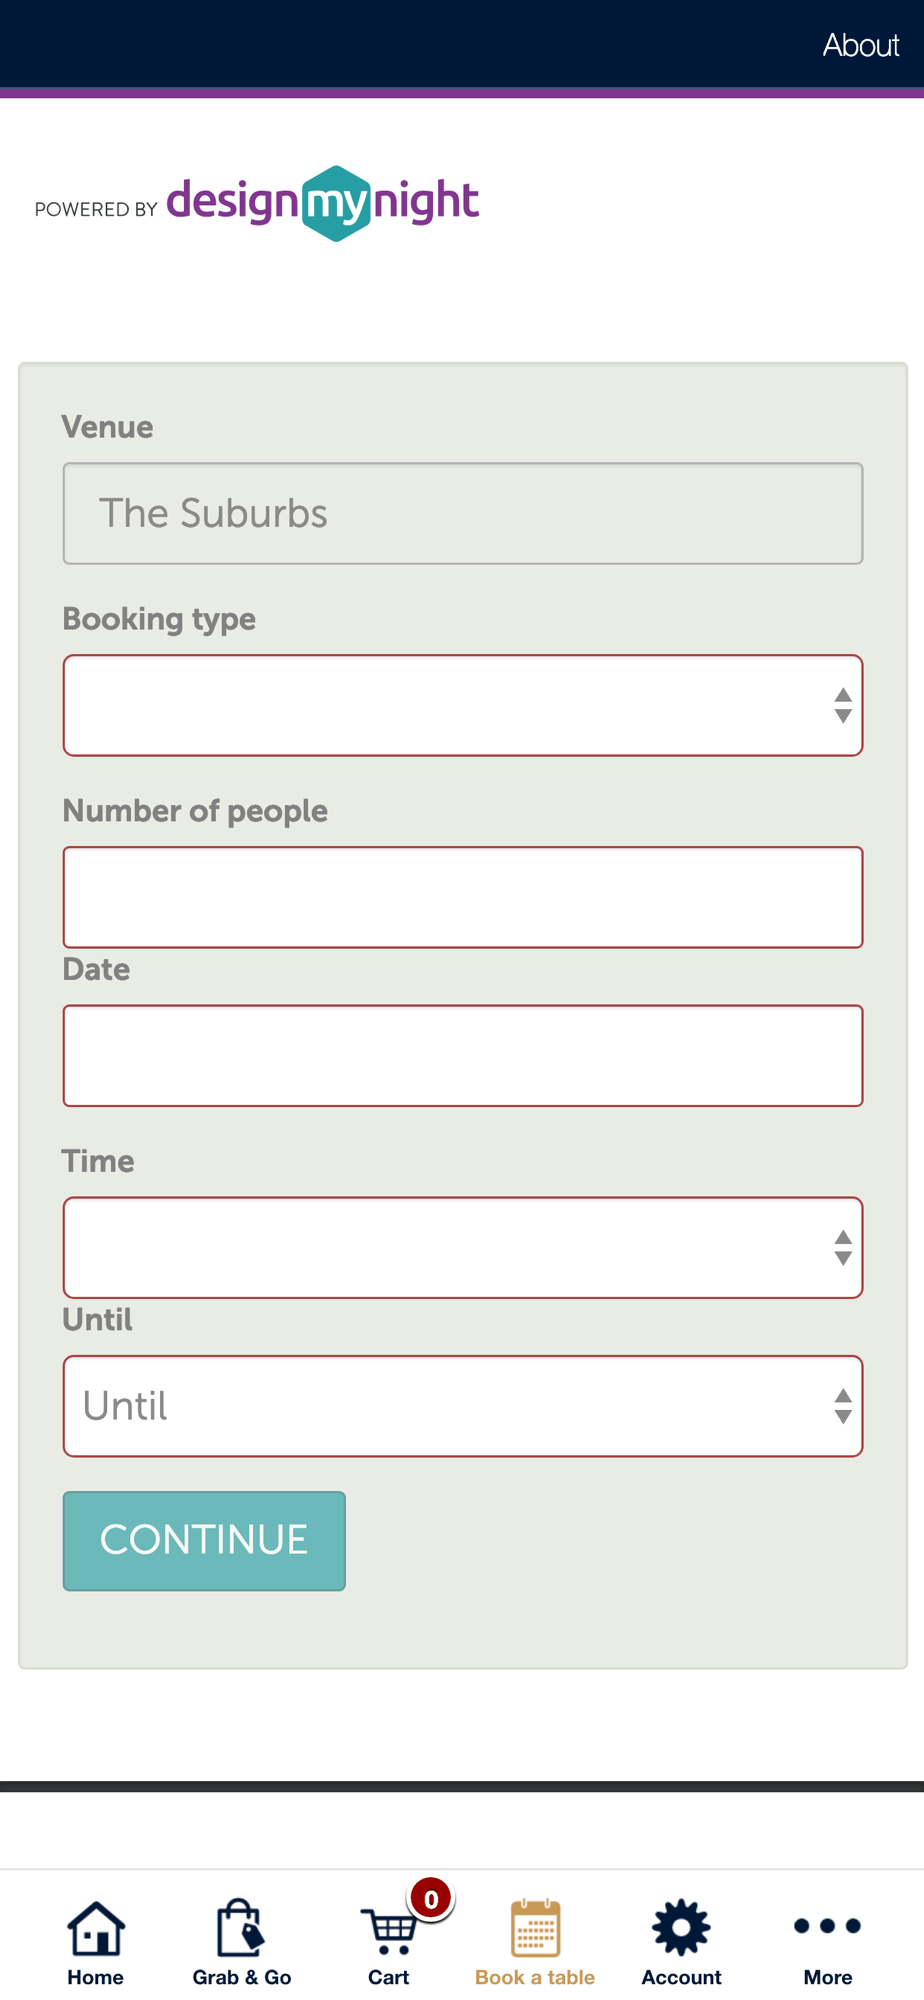Switch to the Account tab label

pos(681,1977)
